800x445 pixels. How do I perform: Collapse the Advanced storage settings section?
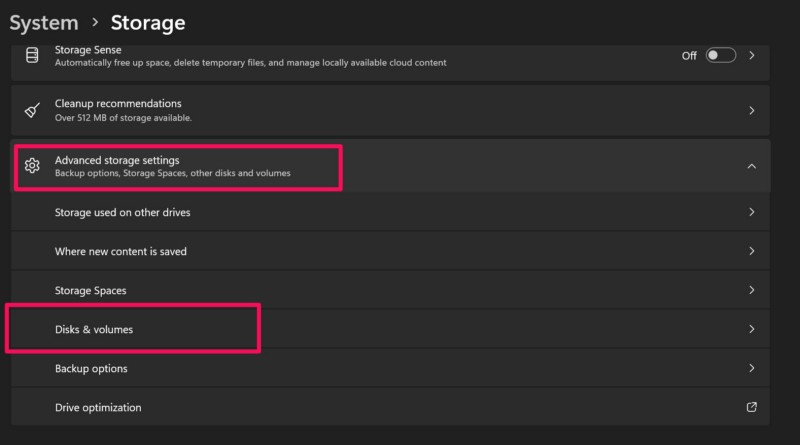pos(752,166)
